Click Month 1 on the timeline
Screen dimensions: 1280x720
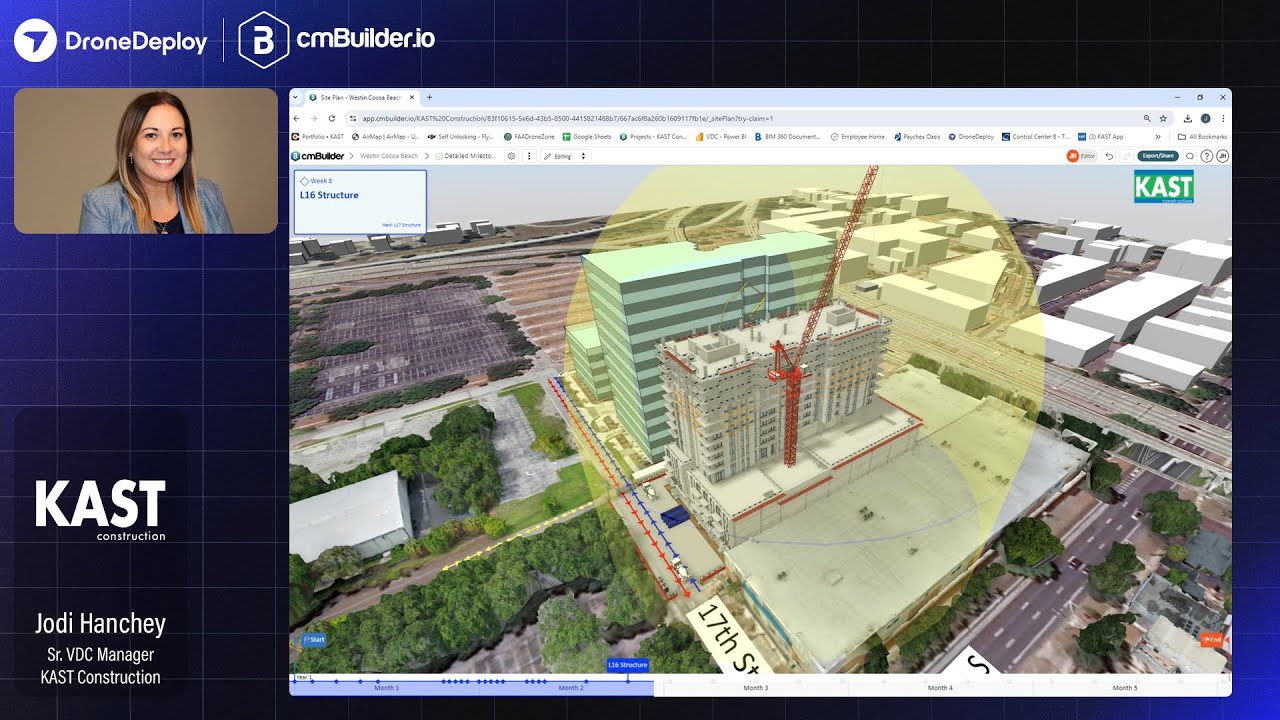(386, 688)
